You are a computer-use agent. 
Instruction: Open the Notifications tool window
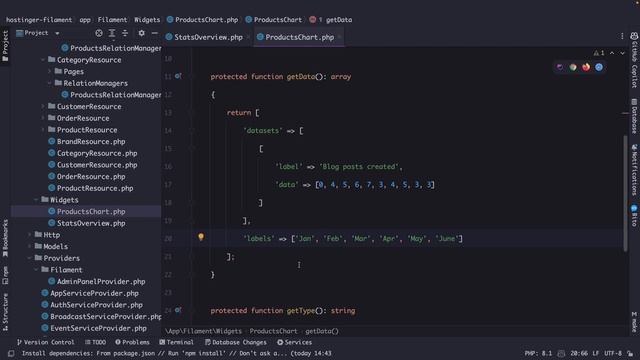(634, 169)
